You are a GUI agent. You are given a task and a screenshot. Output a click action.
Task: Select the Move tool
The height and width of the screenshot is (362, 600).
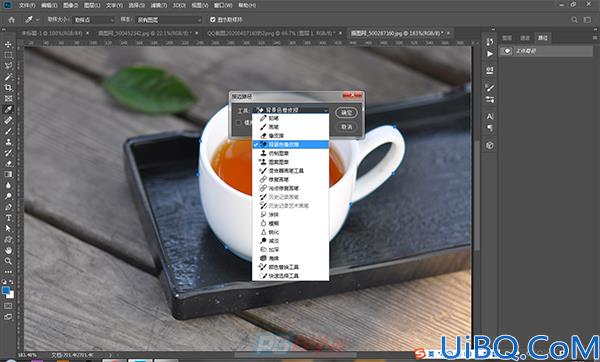coord(8,44)
